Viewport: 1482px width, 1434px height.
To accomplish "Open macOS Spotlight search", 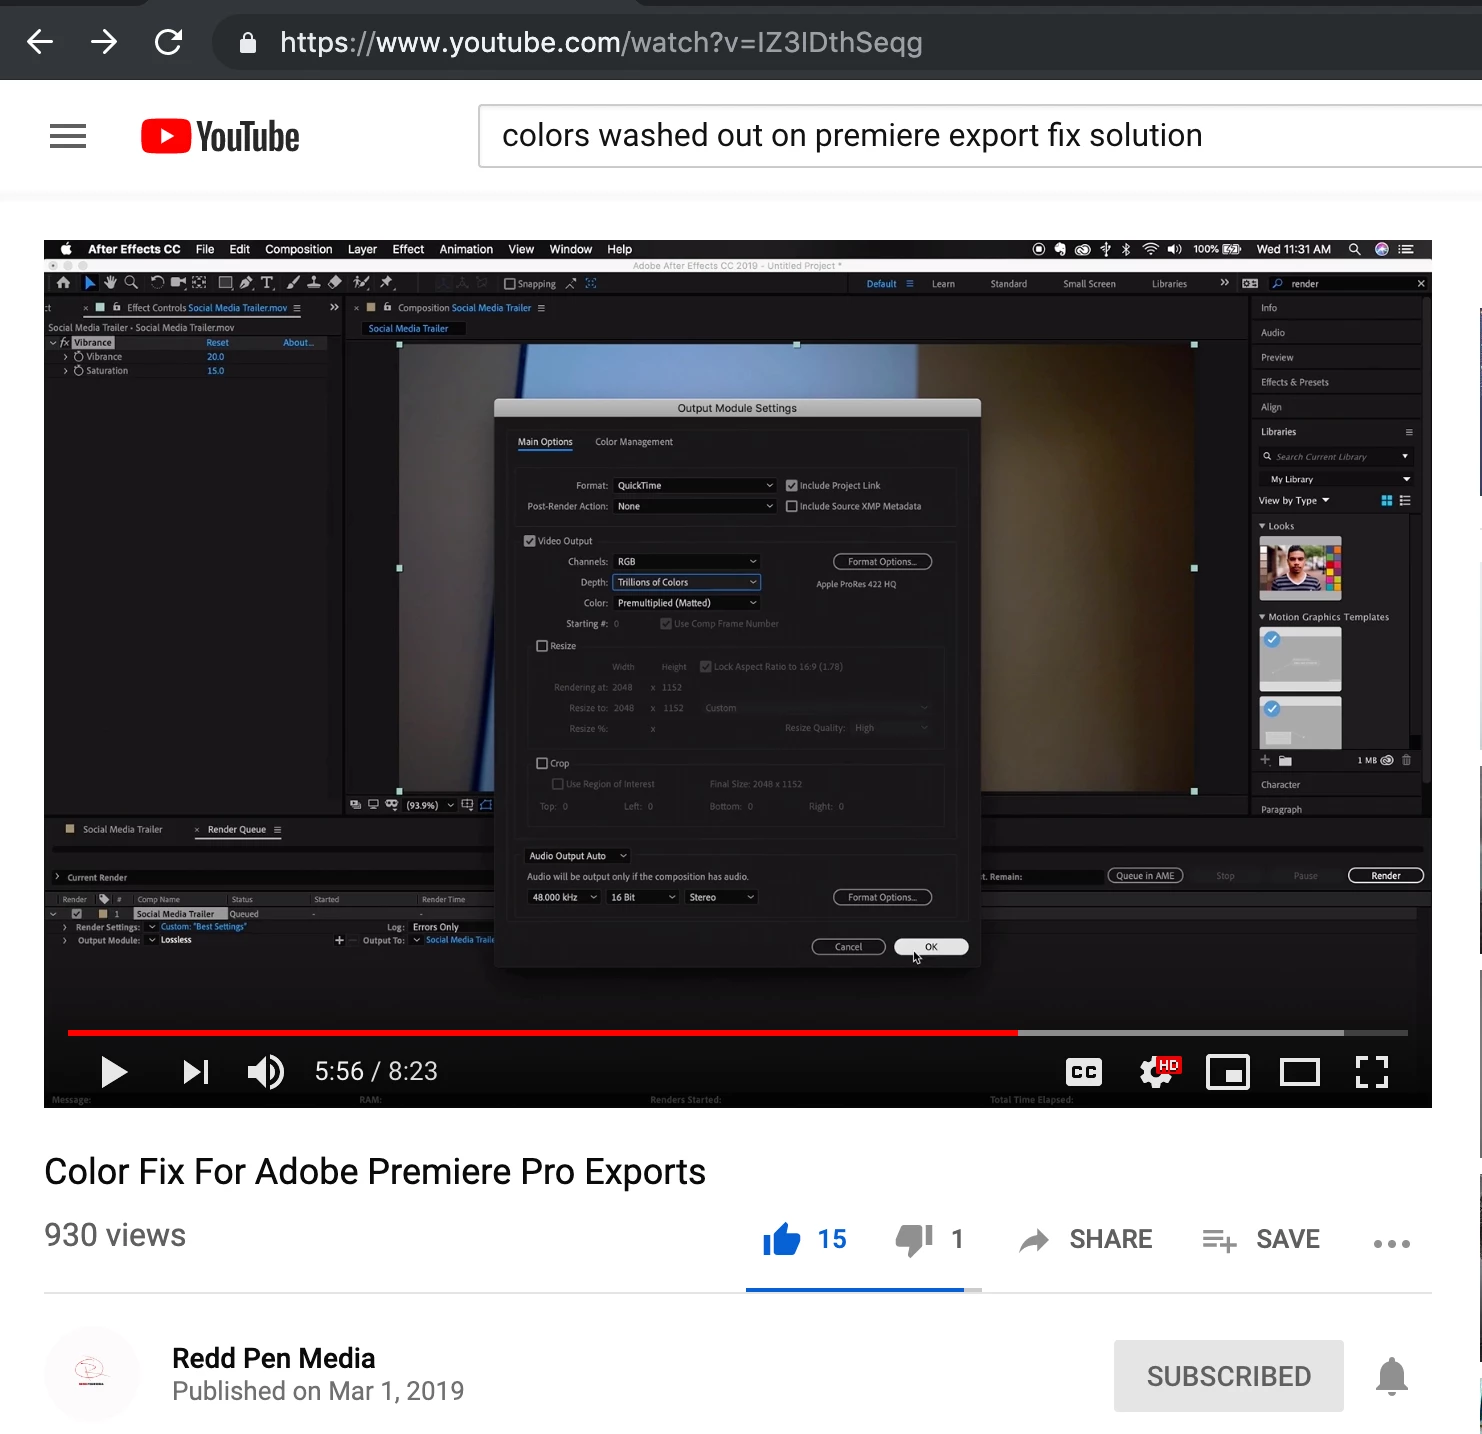I will [x=1354, y=250].
